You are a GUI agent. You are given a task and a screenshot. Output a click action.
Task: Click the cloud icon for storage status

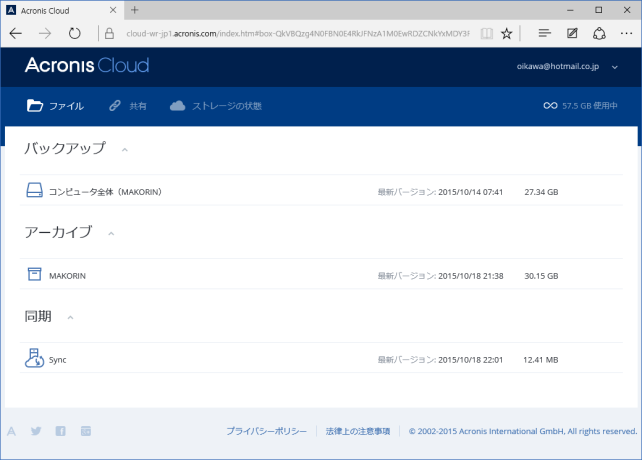pos(177,106)
